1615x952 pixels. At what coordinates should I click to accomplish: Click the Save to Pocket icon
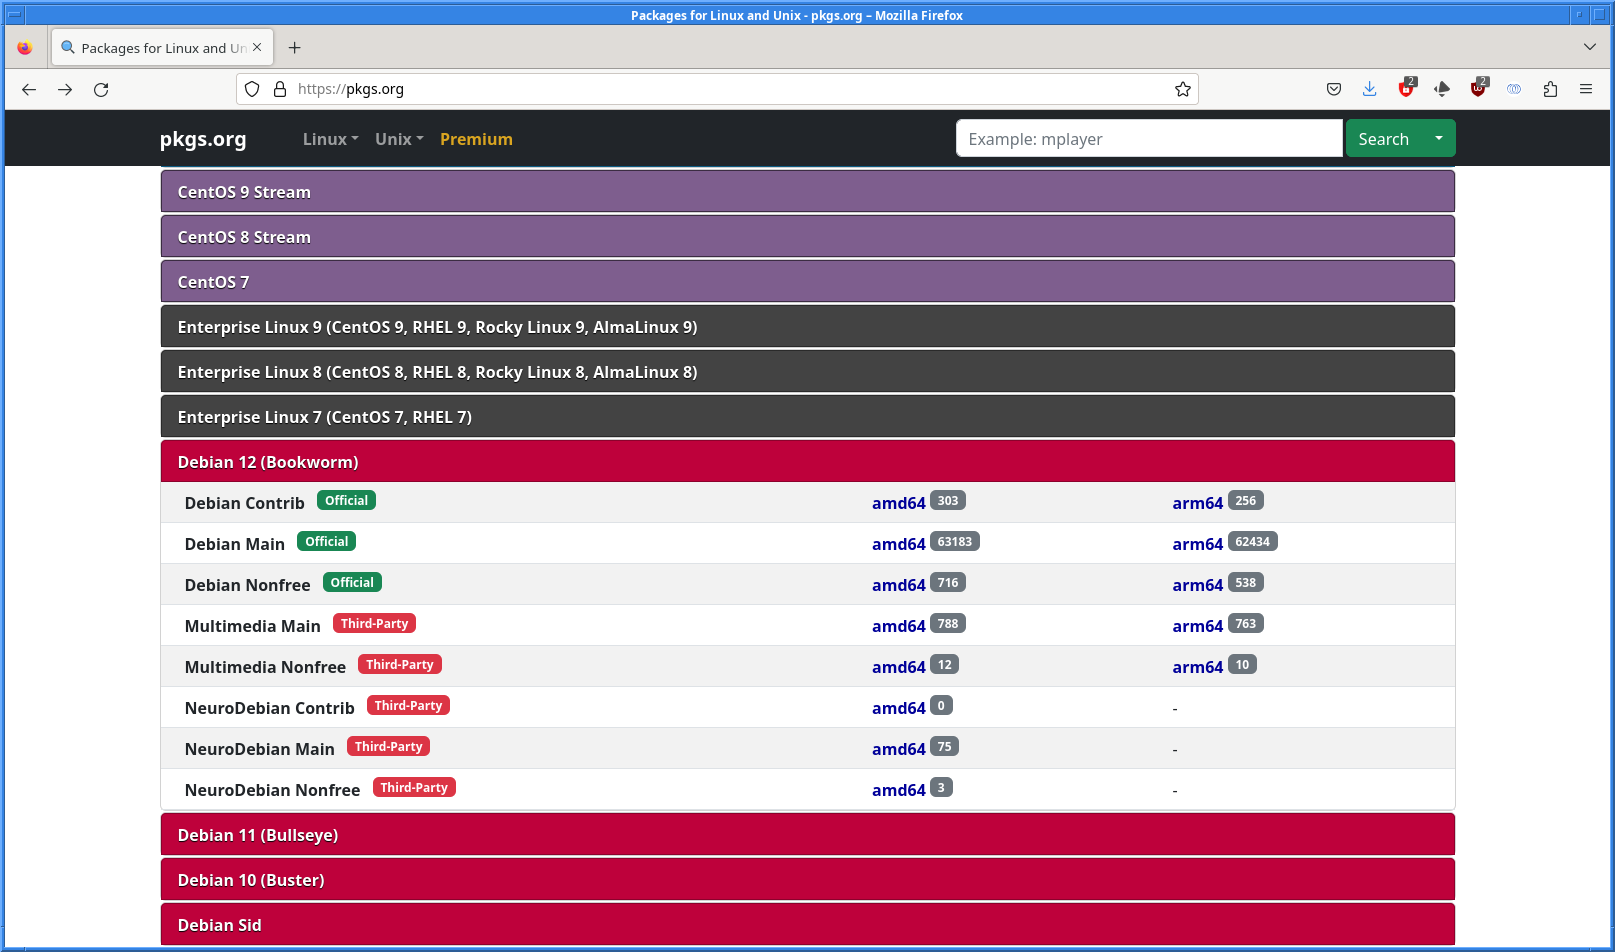(x=1333, y=89)
